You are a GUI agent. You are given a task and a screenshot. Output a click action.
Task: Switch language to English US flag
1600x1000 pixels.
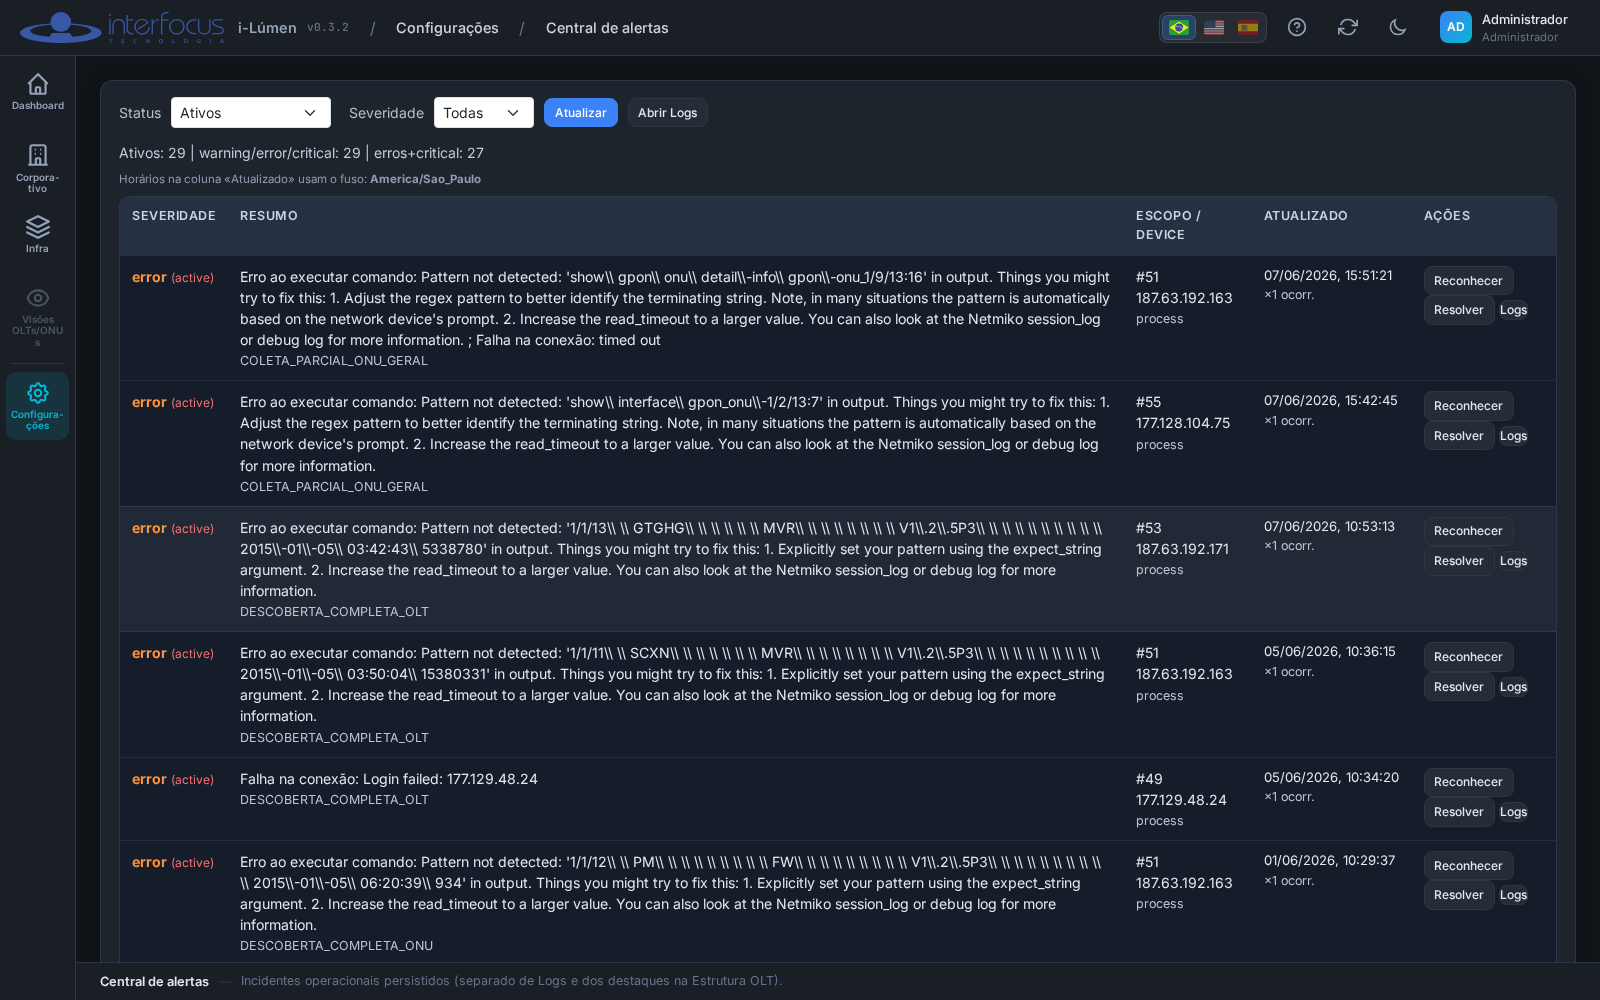click(1214, 27)
